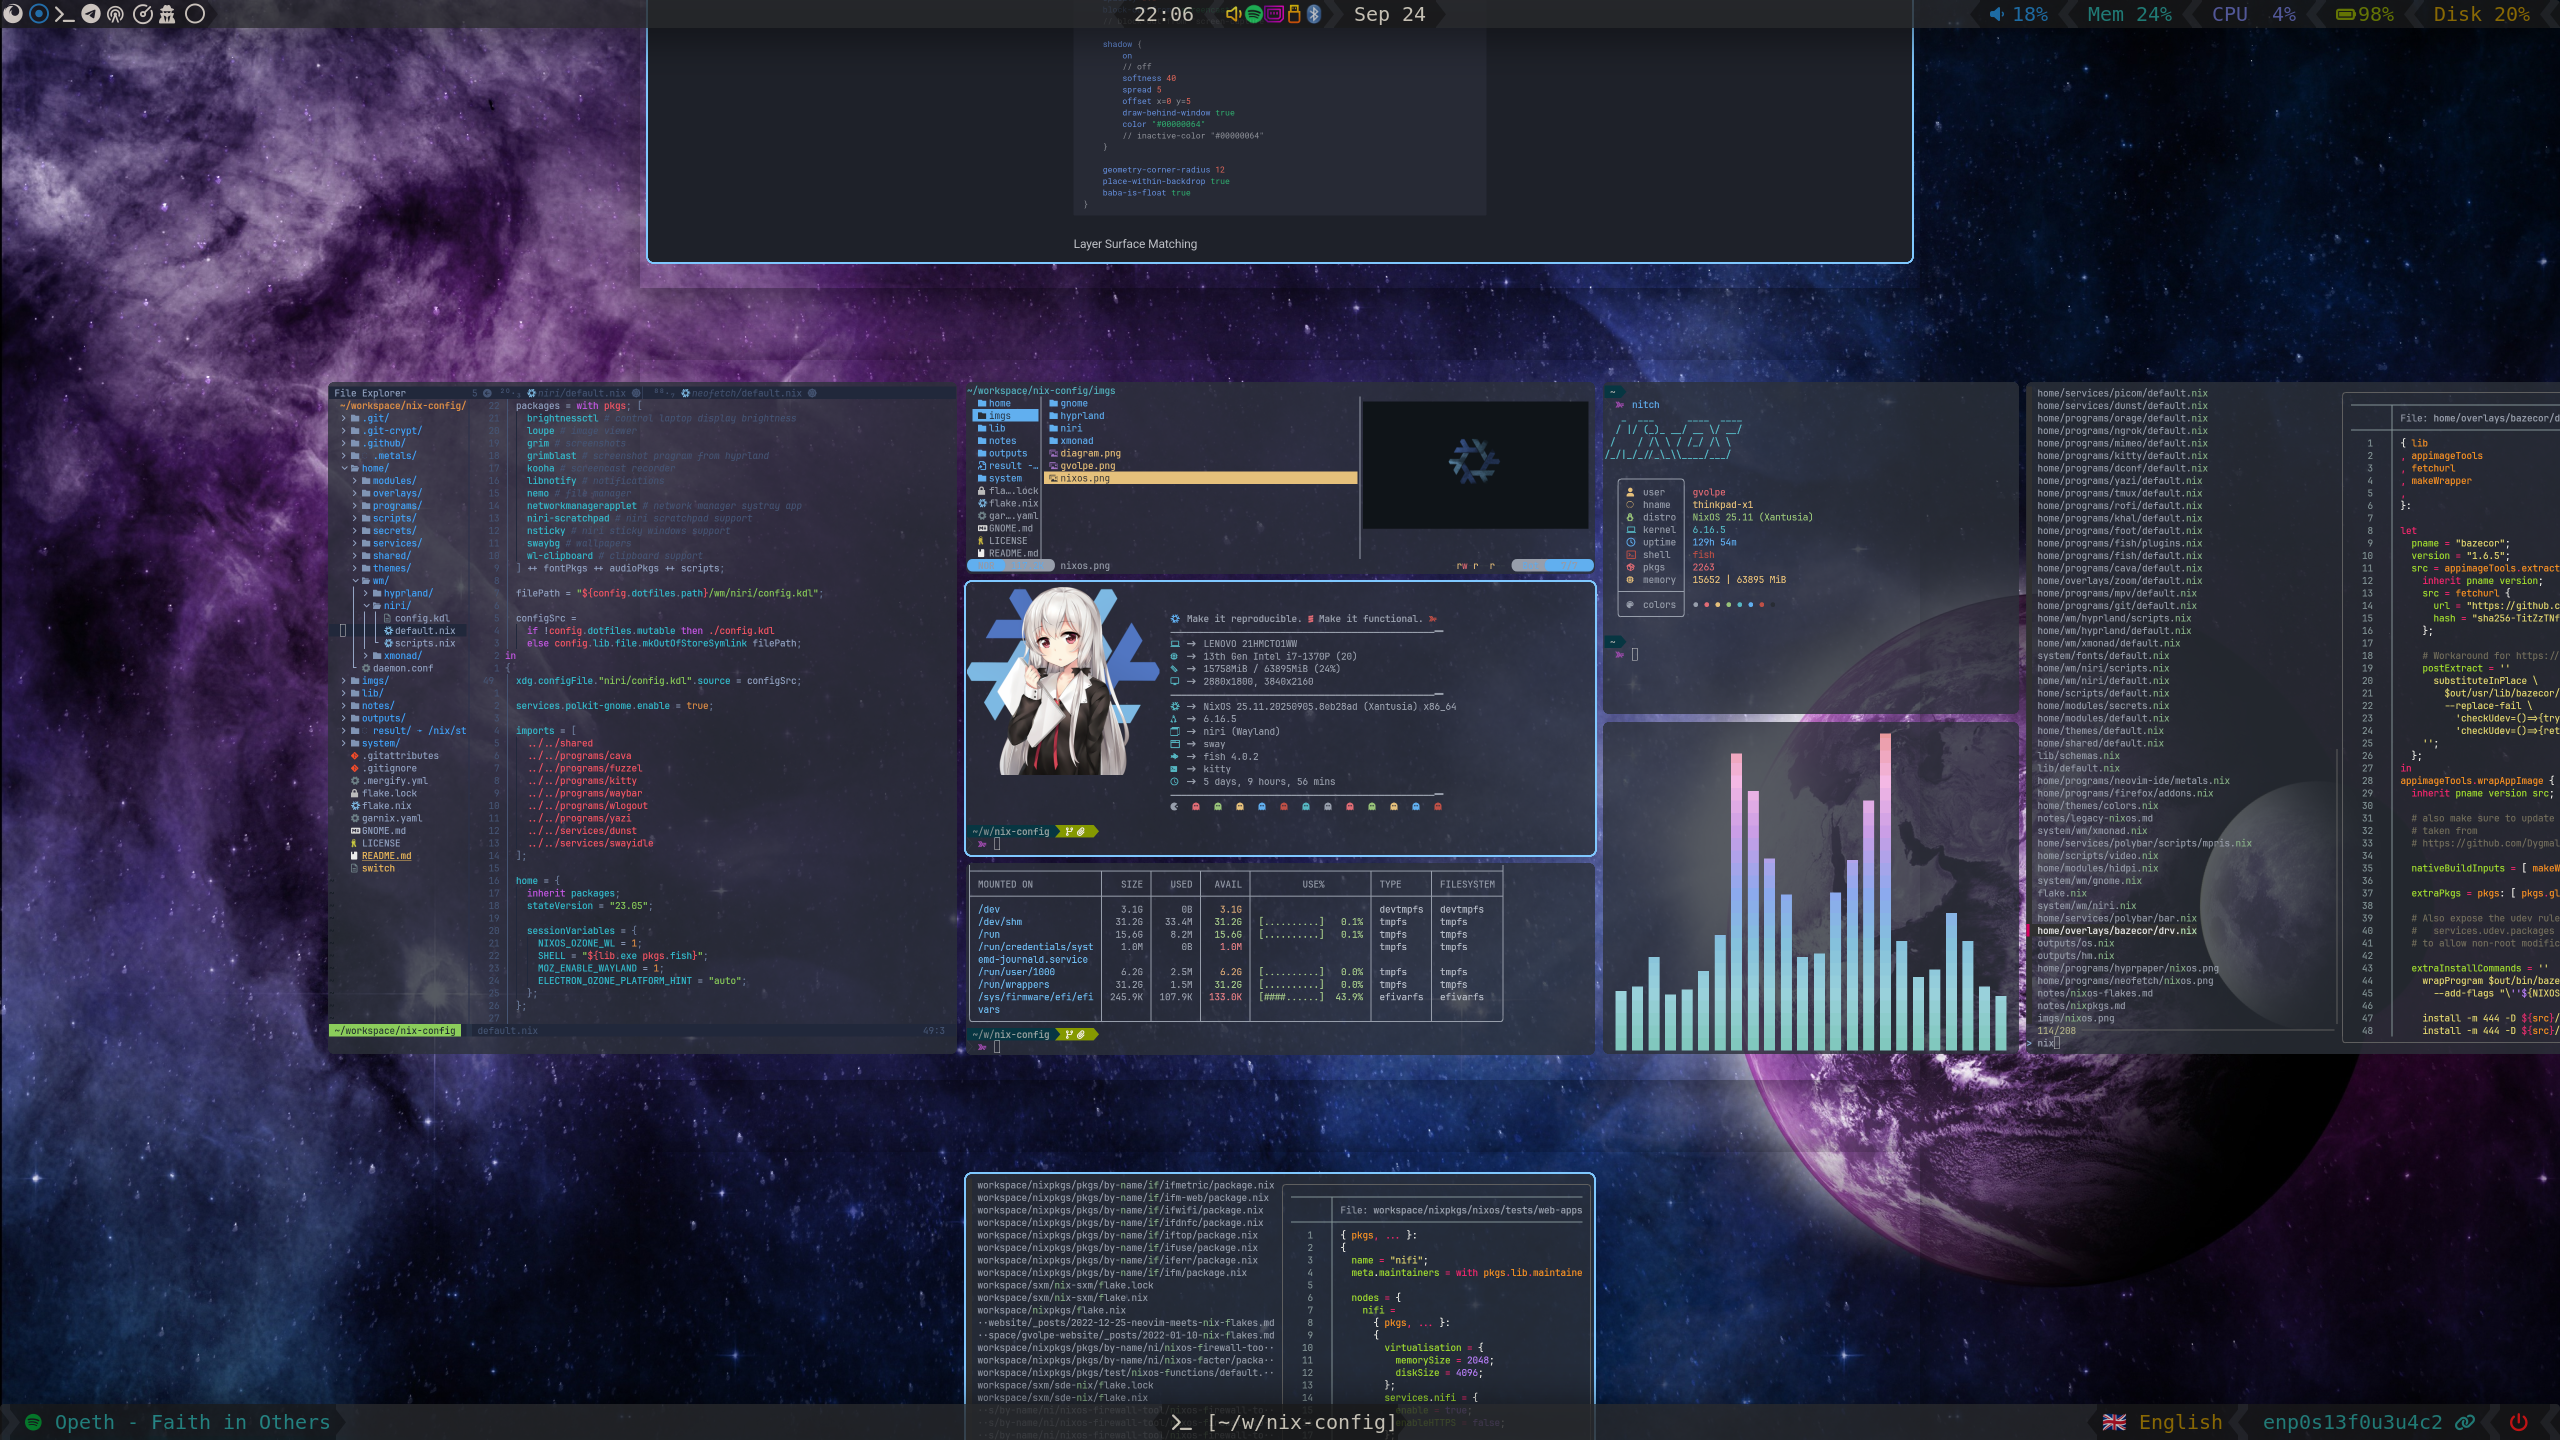The height and width of the screenshot is (1440, 2560).
Task: Click the Telegram icon in top bar
Action: point(90,14)
